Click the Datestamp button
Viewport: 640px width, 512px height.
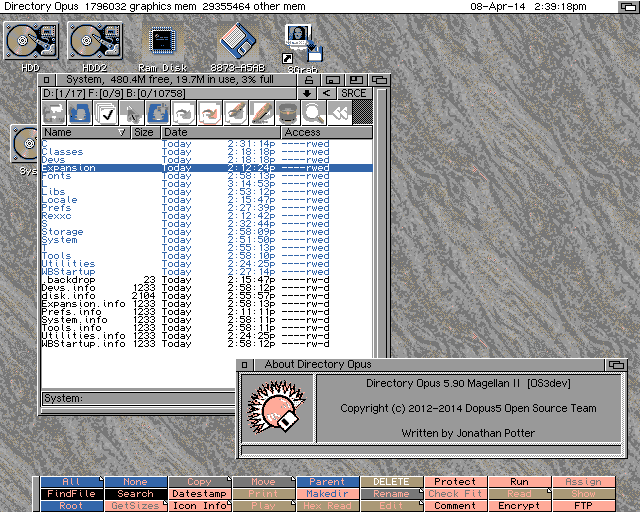click(200, 494)
